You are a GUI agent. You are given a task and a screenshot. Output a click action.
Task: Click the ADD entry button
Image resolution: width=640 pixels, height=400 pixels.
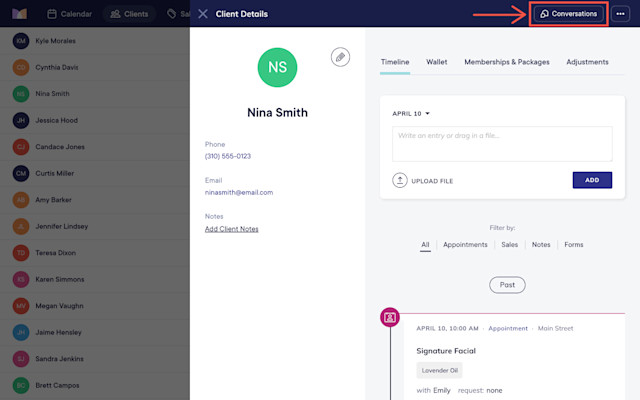coord(592,180)
